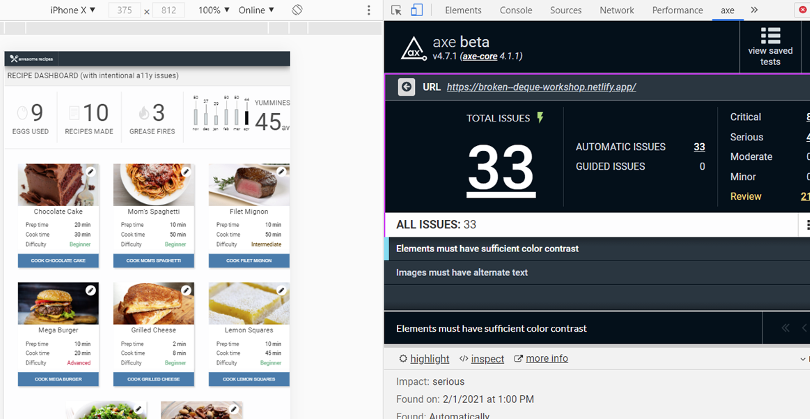Open the more info link
The height and width of the screenshot is (420, 810).
coord(541,359)
